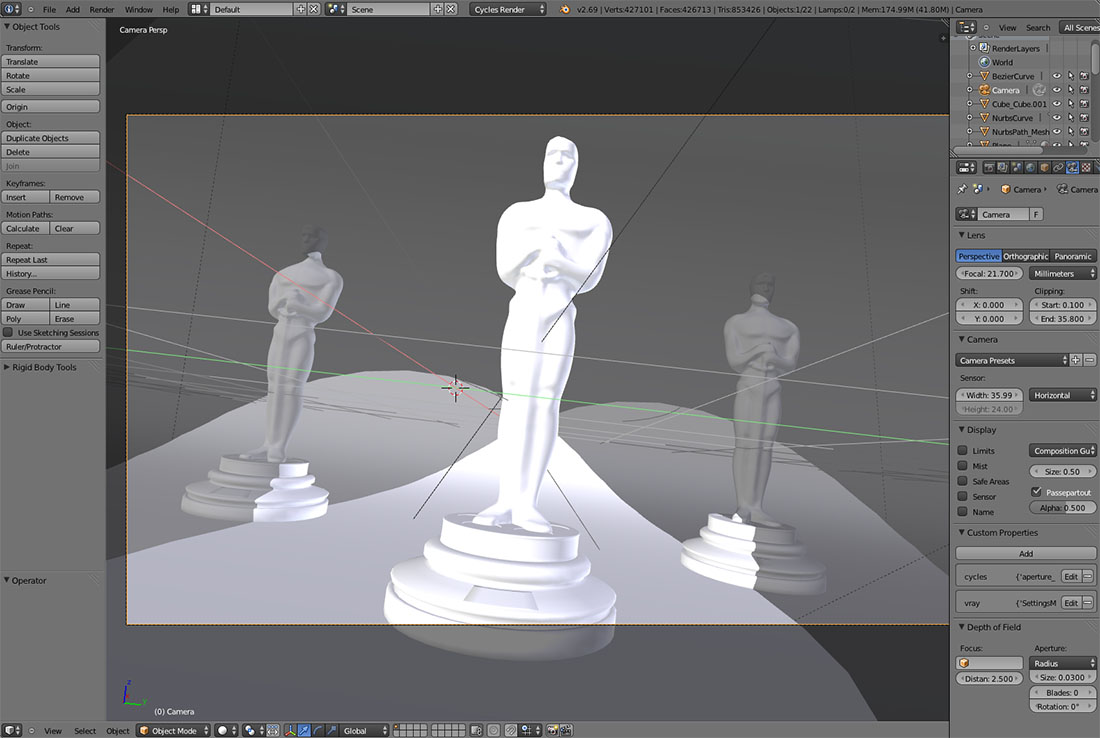Open the Object Mode dropdown
1100x738 pixels.
pos(173,730)
